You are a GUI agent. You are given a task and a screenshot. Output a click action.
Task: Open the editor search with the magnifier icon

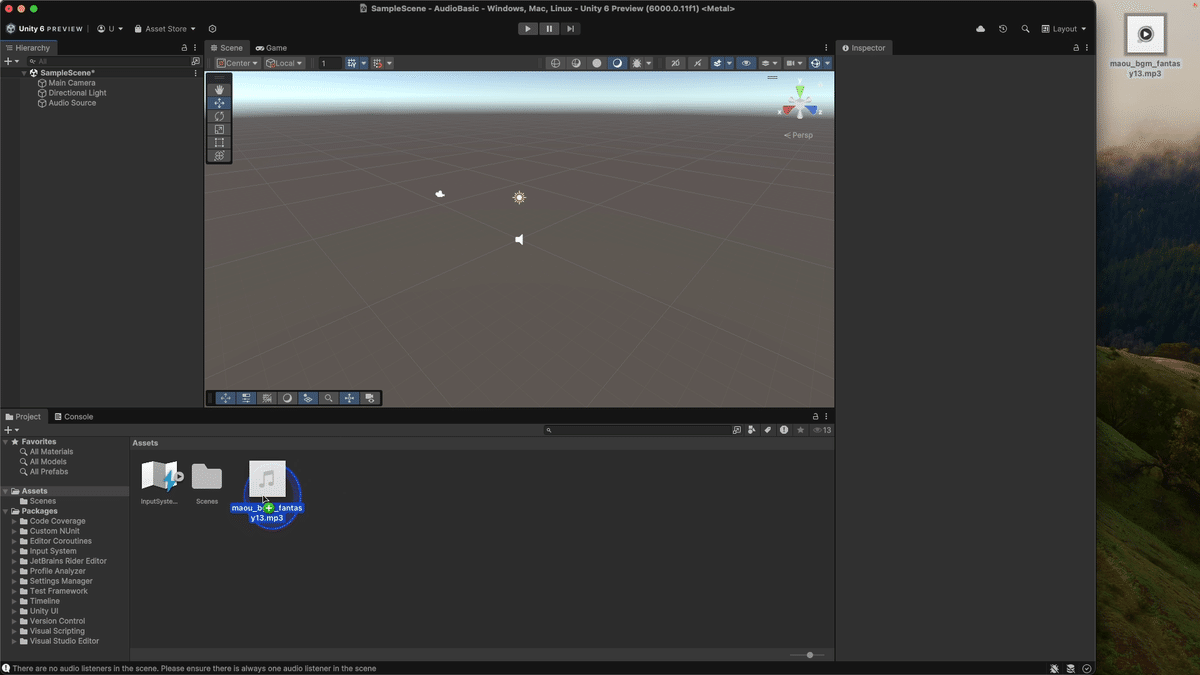(1025, 29)
